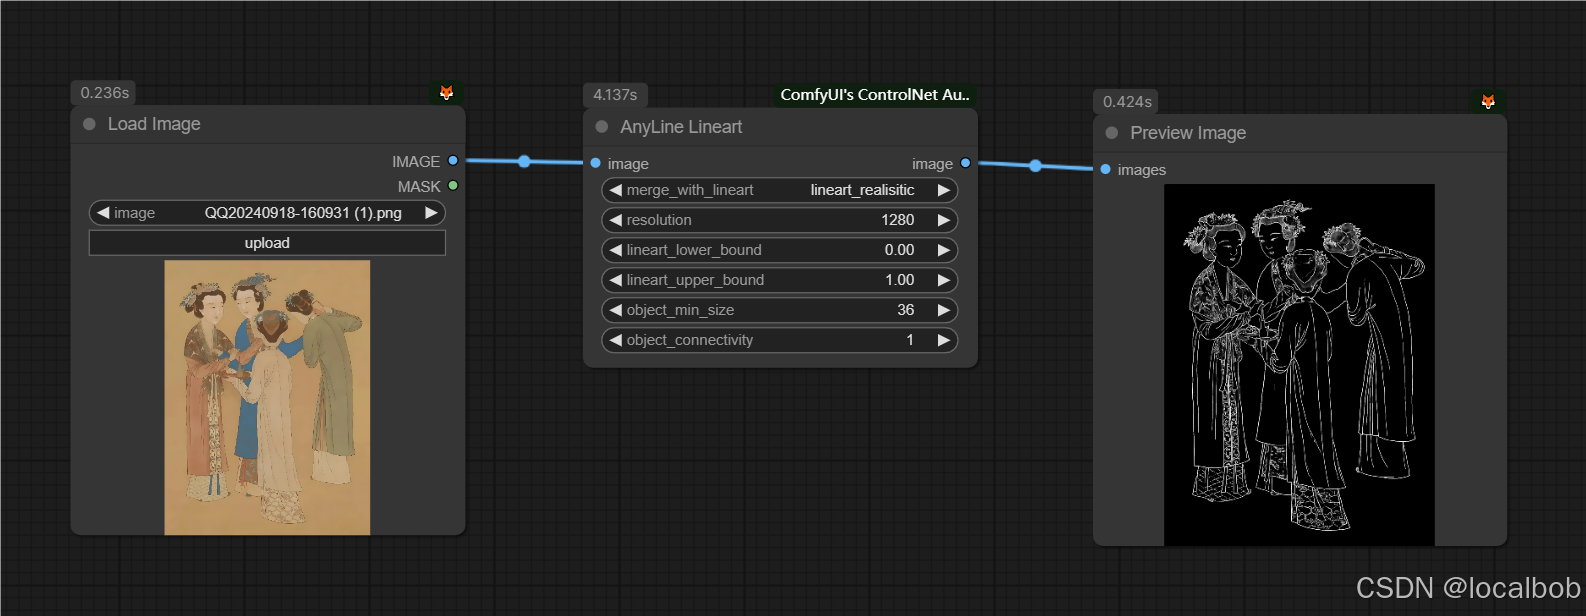
Task: Click the 4.137s execution time label
Action: coord(615,95)
